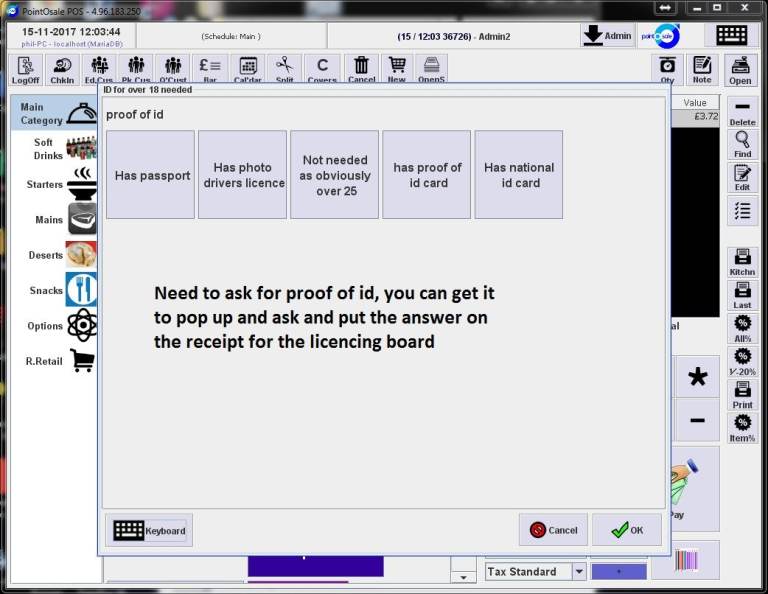This screenshot has width=768, height=594.
Task: Switch to the Starters category
Action: point(61,185)
